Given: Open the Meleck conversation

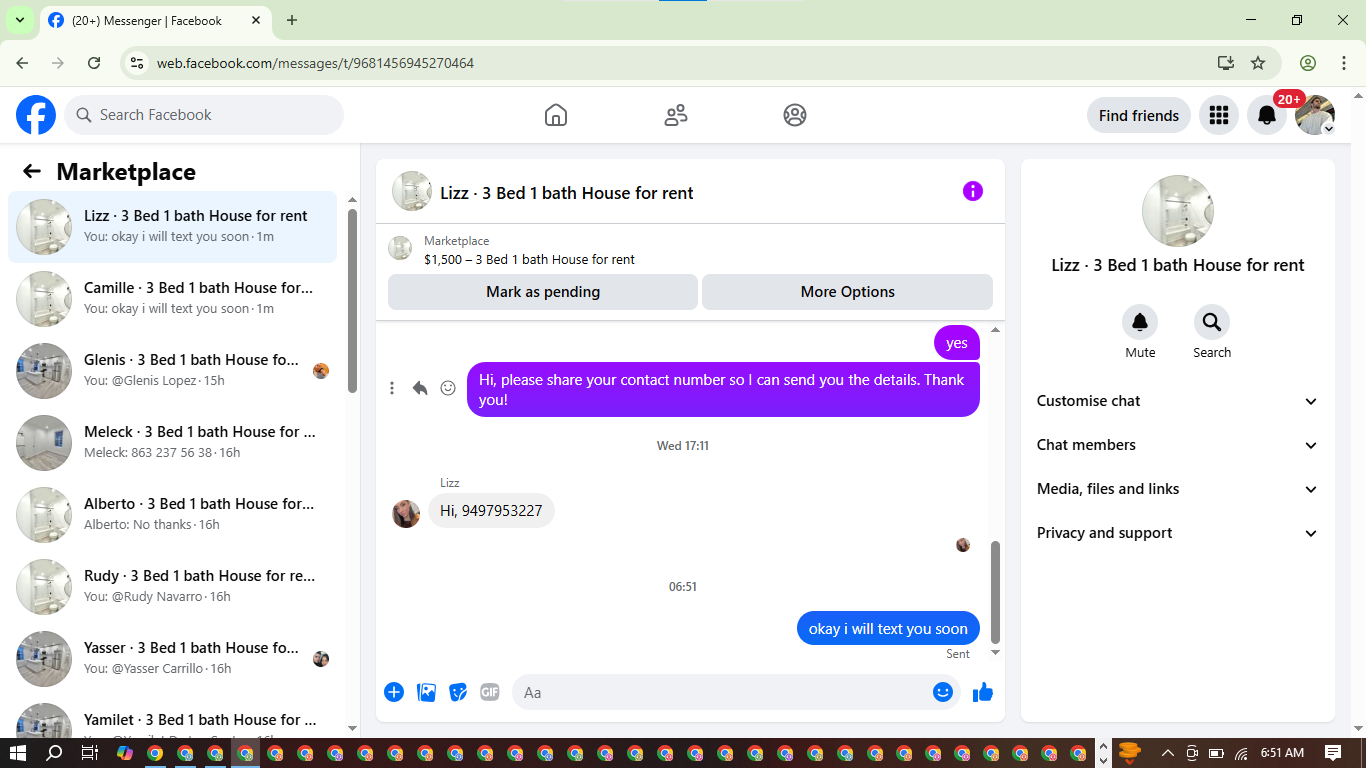Looking at the screenshot, I should point(173,443).
